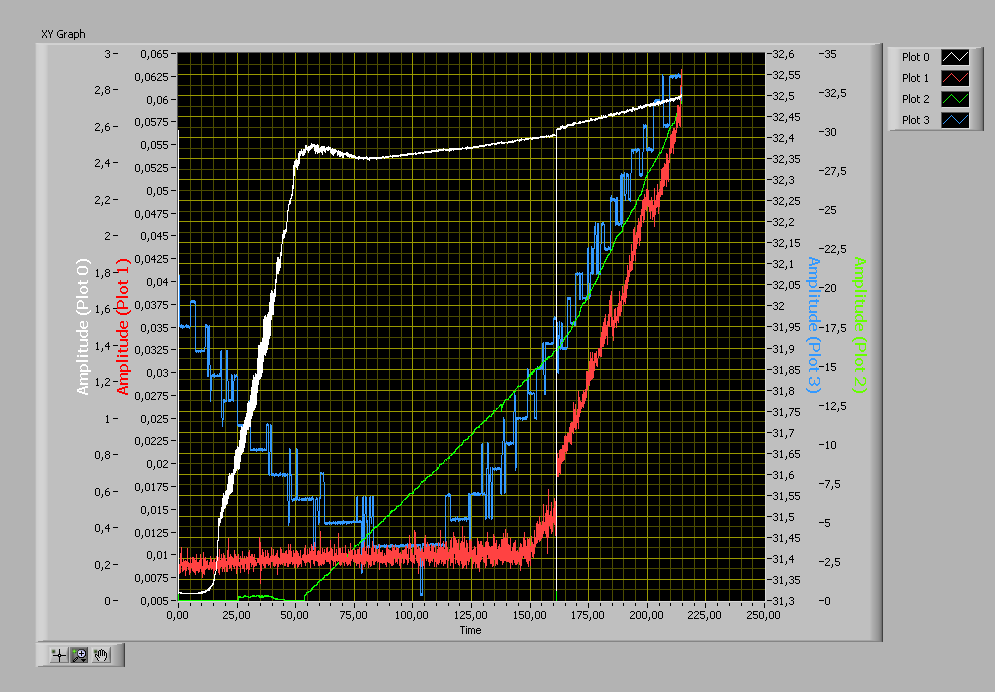Edit the 0,00 time axis minimum
Viewport: 995px width, 692px height.
tap(178, 615)
